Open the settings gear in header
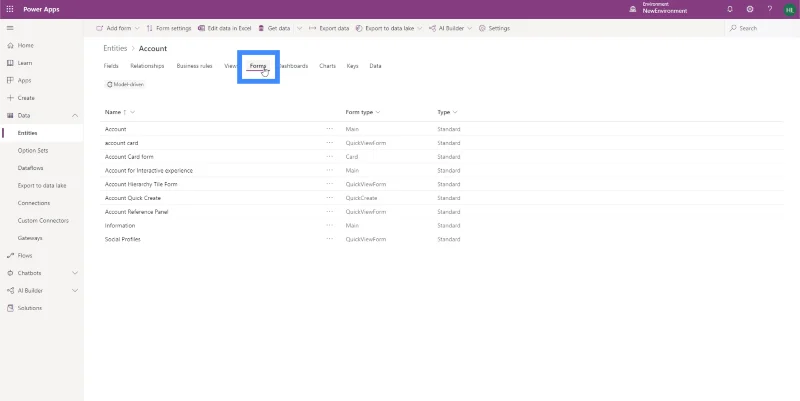 click(749, 9)
